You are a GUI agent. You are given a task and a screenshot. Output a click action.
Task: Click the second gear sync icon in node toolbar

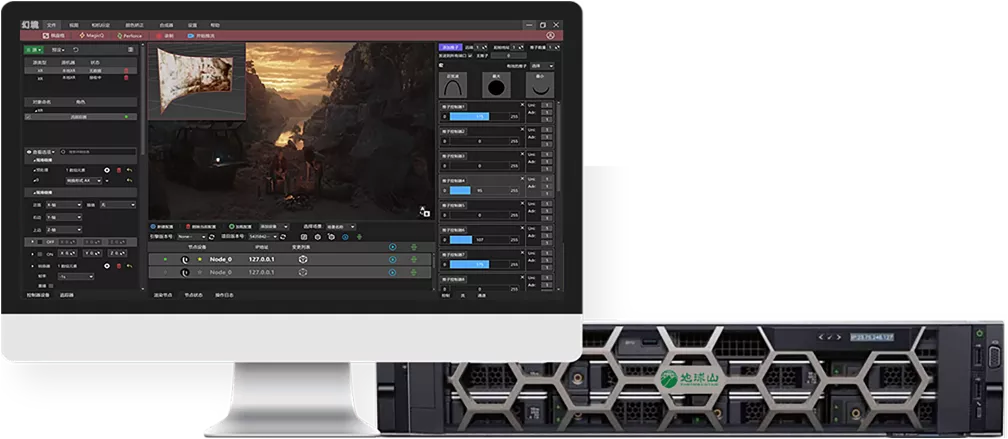331,237
